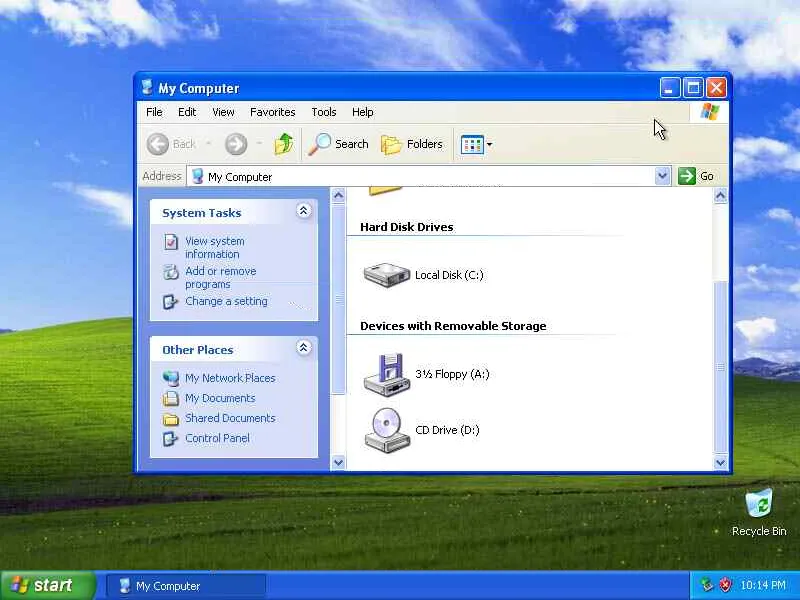Minimize the My Computer window
800x600 pixels.
pos(669,88)
